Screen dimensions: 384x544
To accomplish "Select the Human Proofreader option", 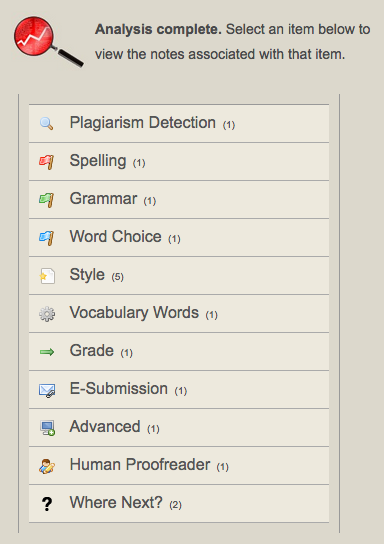I will click(x=179, y=466).
